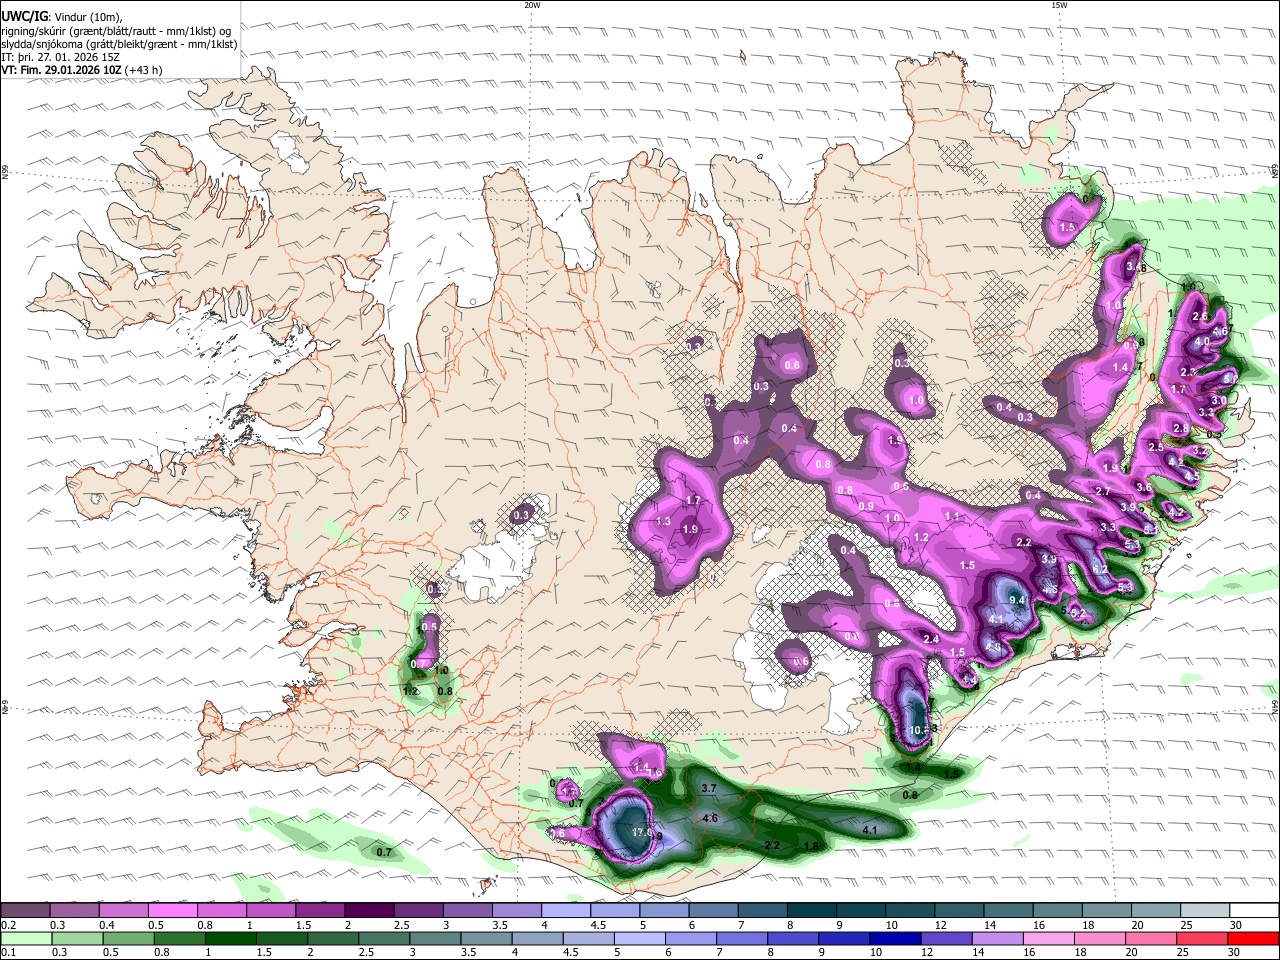Click the 17.9 precipitation value on the map

pos(643,832)
